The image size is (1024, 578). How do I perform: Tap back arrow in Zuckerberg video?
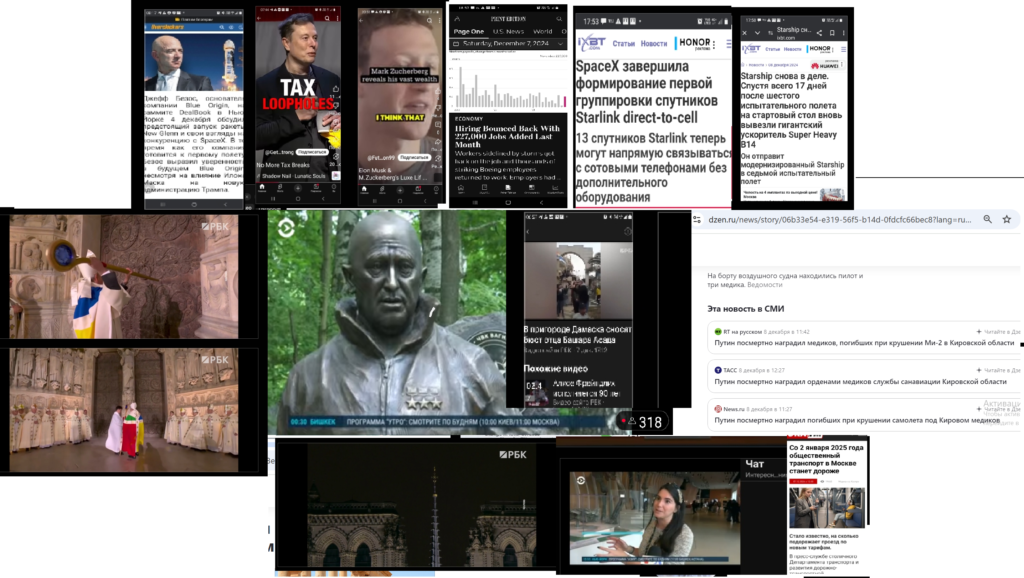point(361,20)
